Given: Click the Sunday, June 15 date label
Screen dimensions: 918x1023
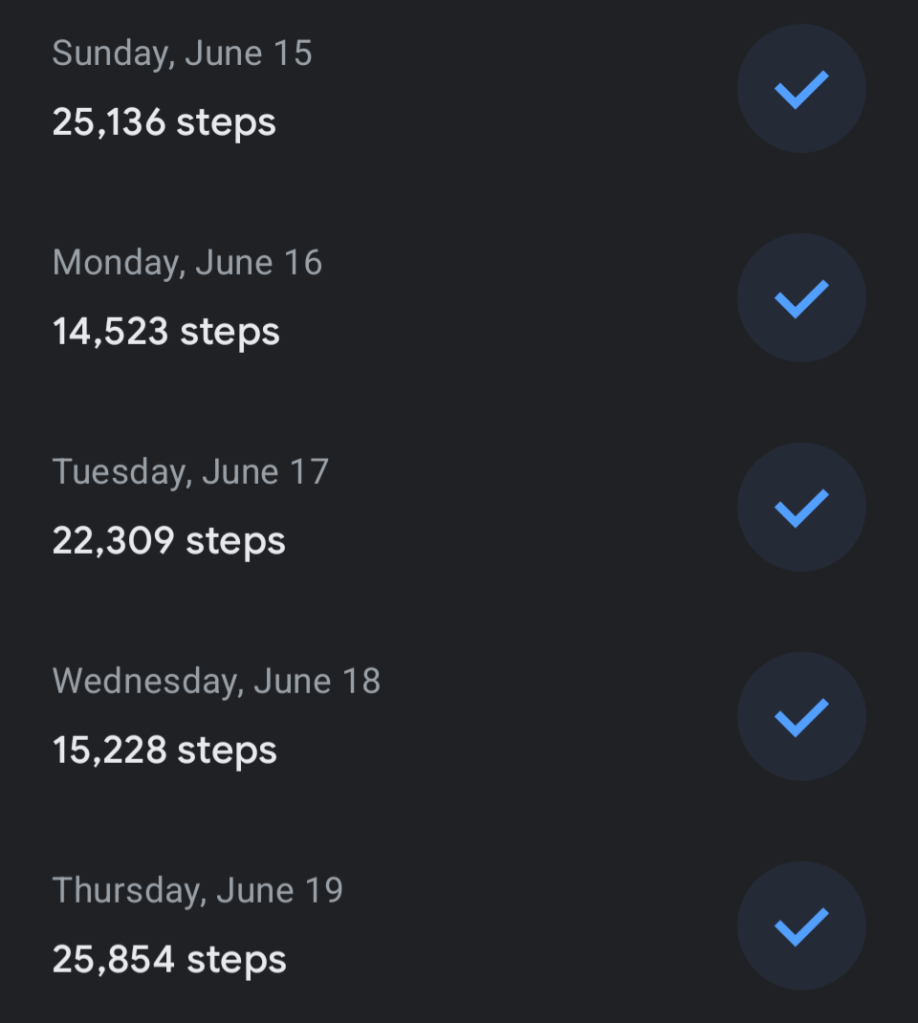Looking at the screenshot, I should pyautogui.click(x=182, y=53).
